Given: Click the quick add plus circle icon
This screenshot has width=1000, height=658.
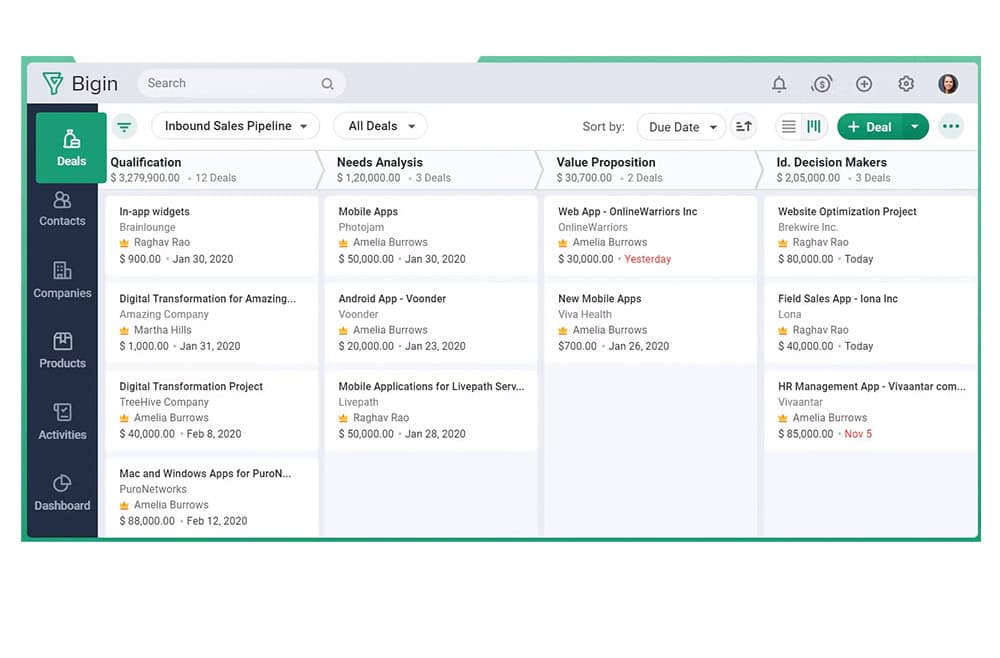Looking at the screenshot, I should click(864, 84).
